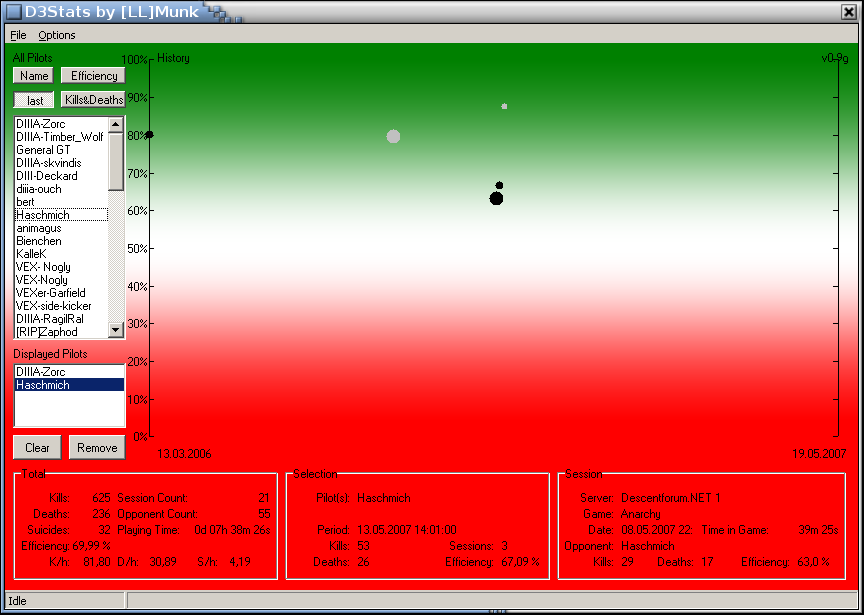Sort pilots by Efficiency

click(93, 75)
